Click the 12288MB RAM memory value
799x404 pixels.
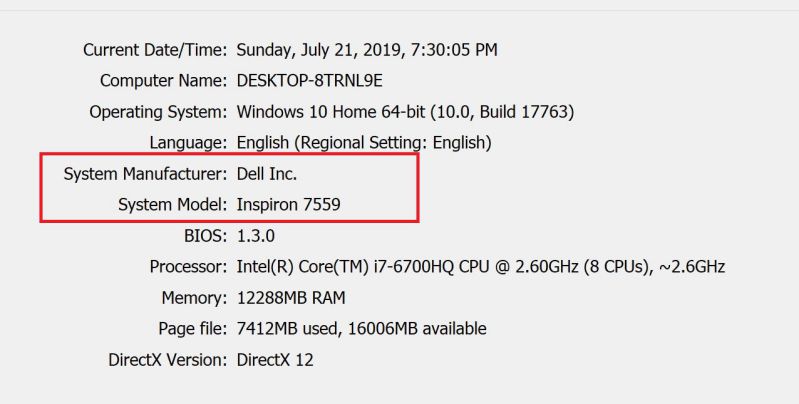pyautogui.click(x=291, y=298)
